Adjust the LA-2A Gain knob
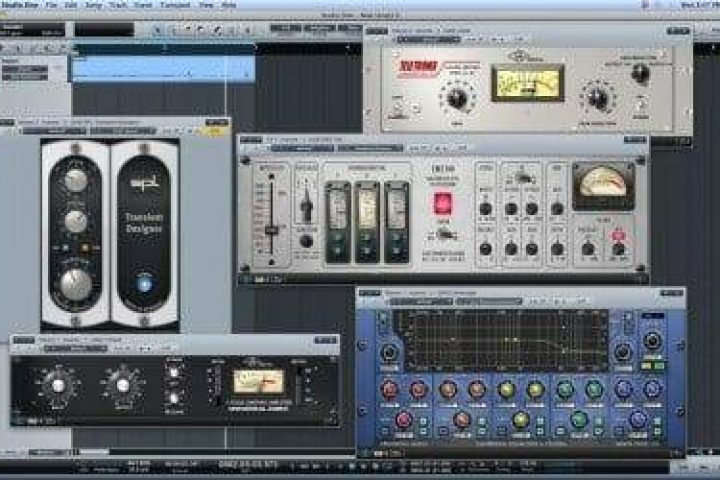Viewport: 720px width, 480px height. (x=457, y=97)
